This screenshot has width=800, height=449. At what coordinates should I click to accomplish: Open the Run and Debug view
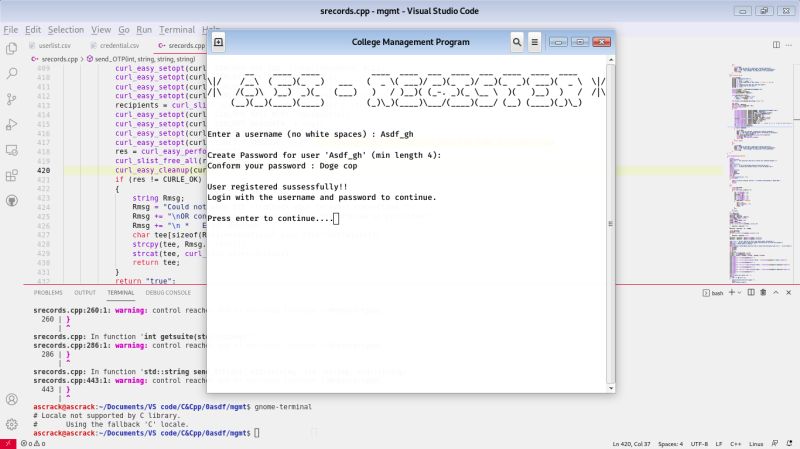coord(11,124)
